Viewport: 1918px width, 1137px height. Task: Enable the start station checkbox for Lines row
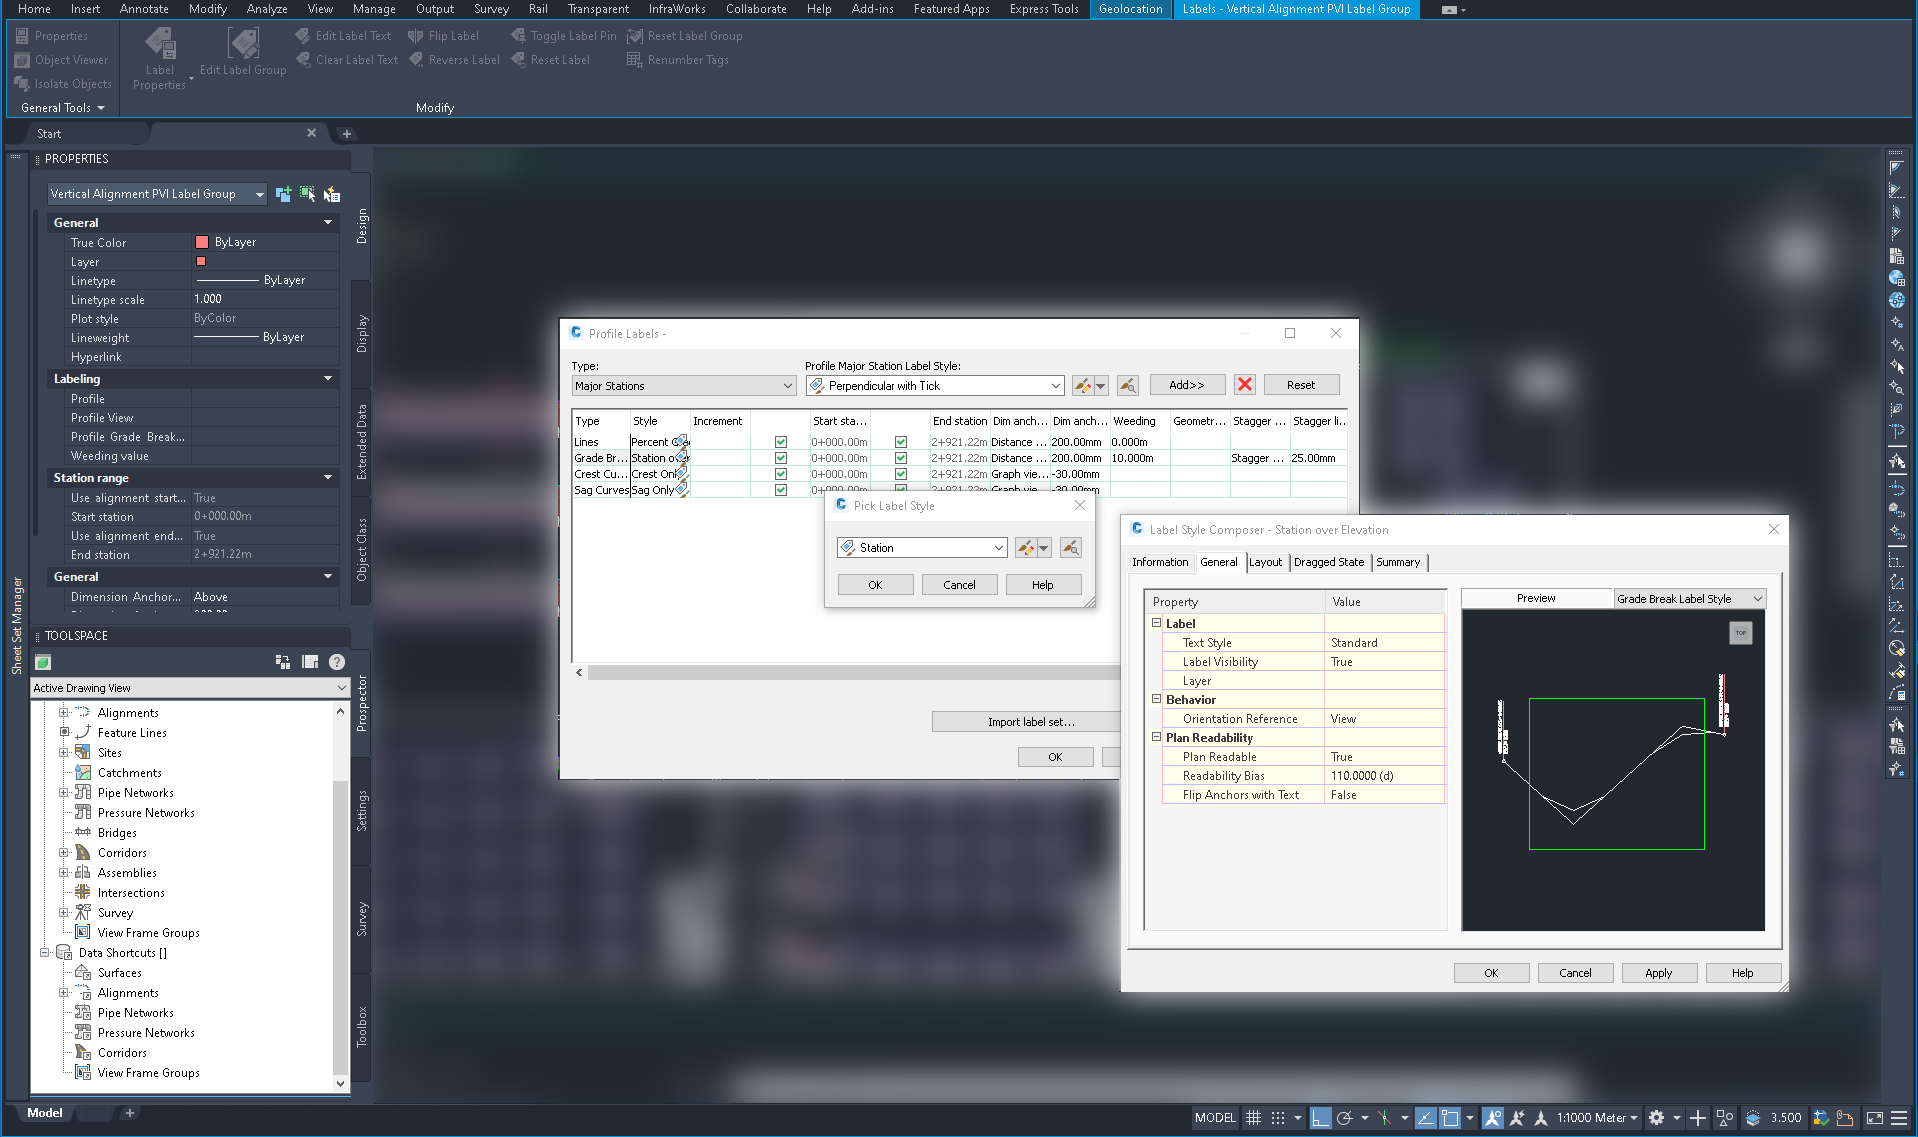point(780,441)
